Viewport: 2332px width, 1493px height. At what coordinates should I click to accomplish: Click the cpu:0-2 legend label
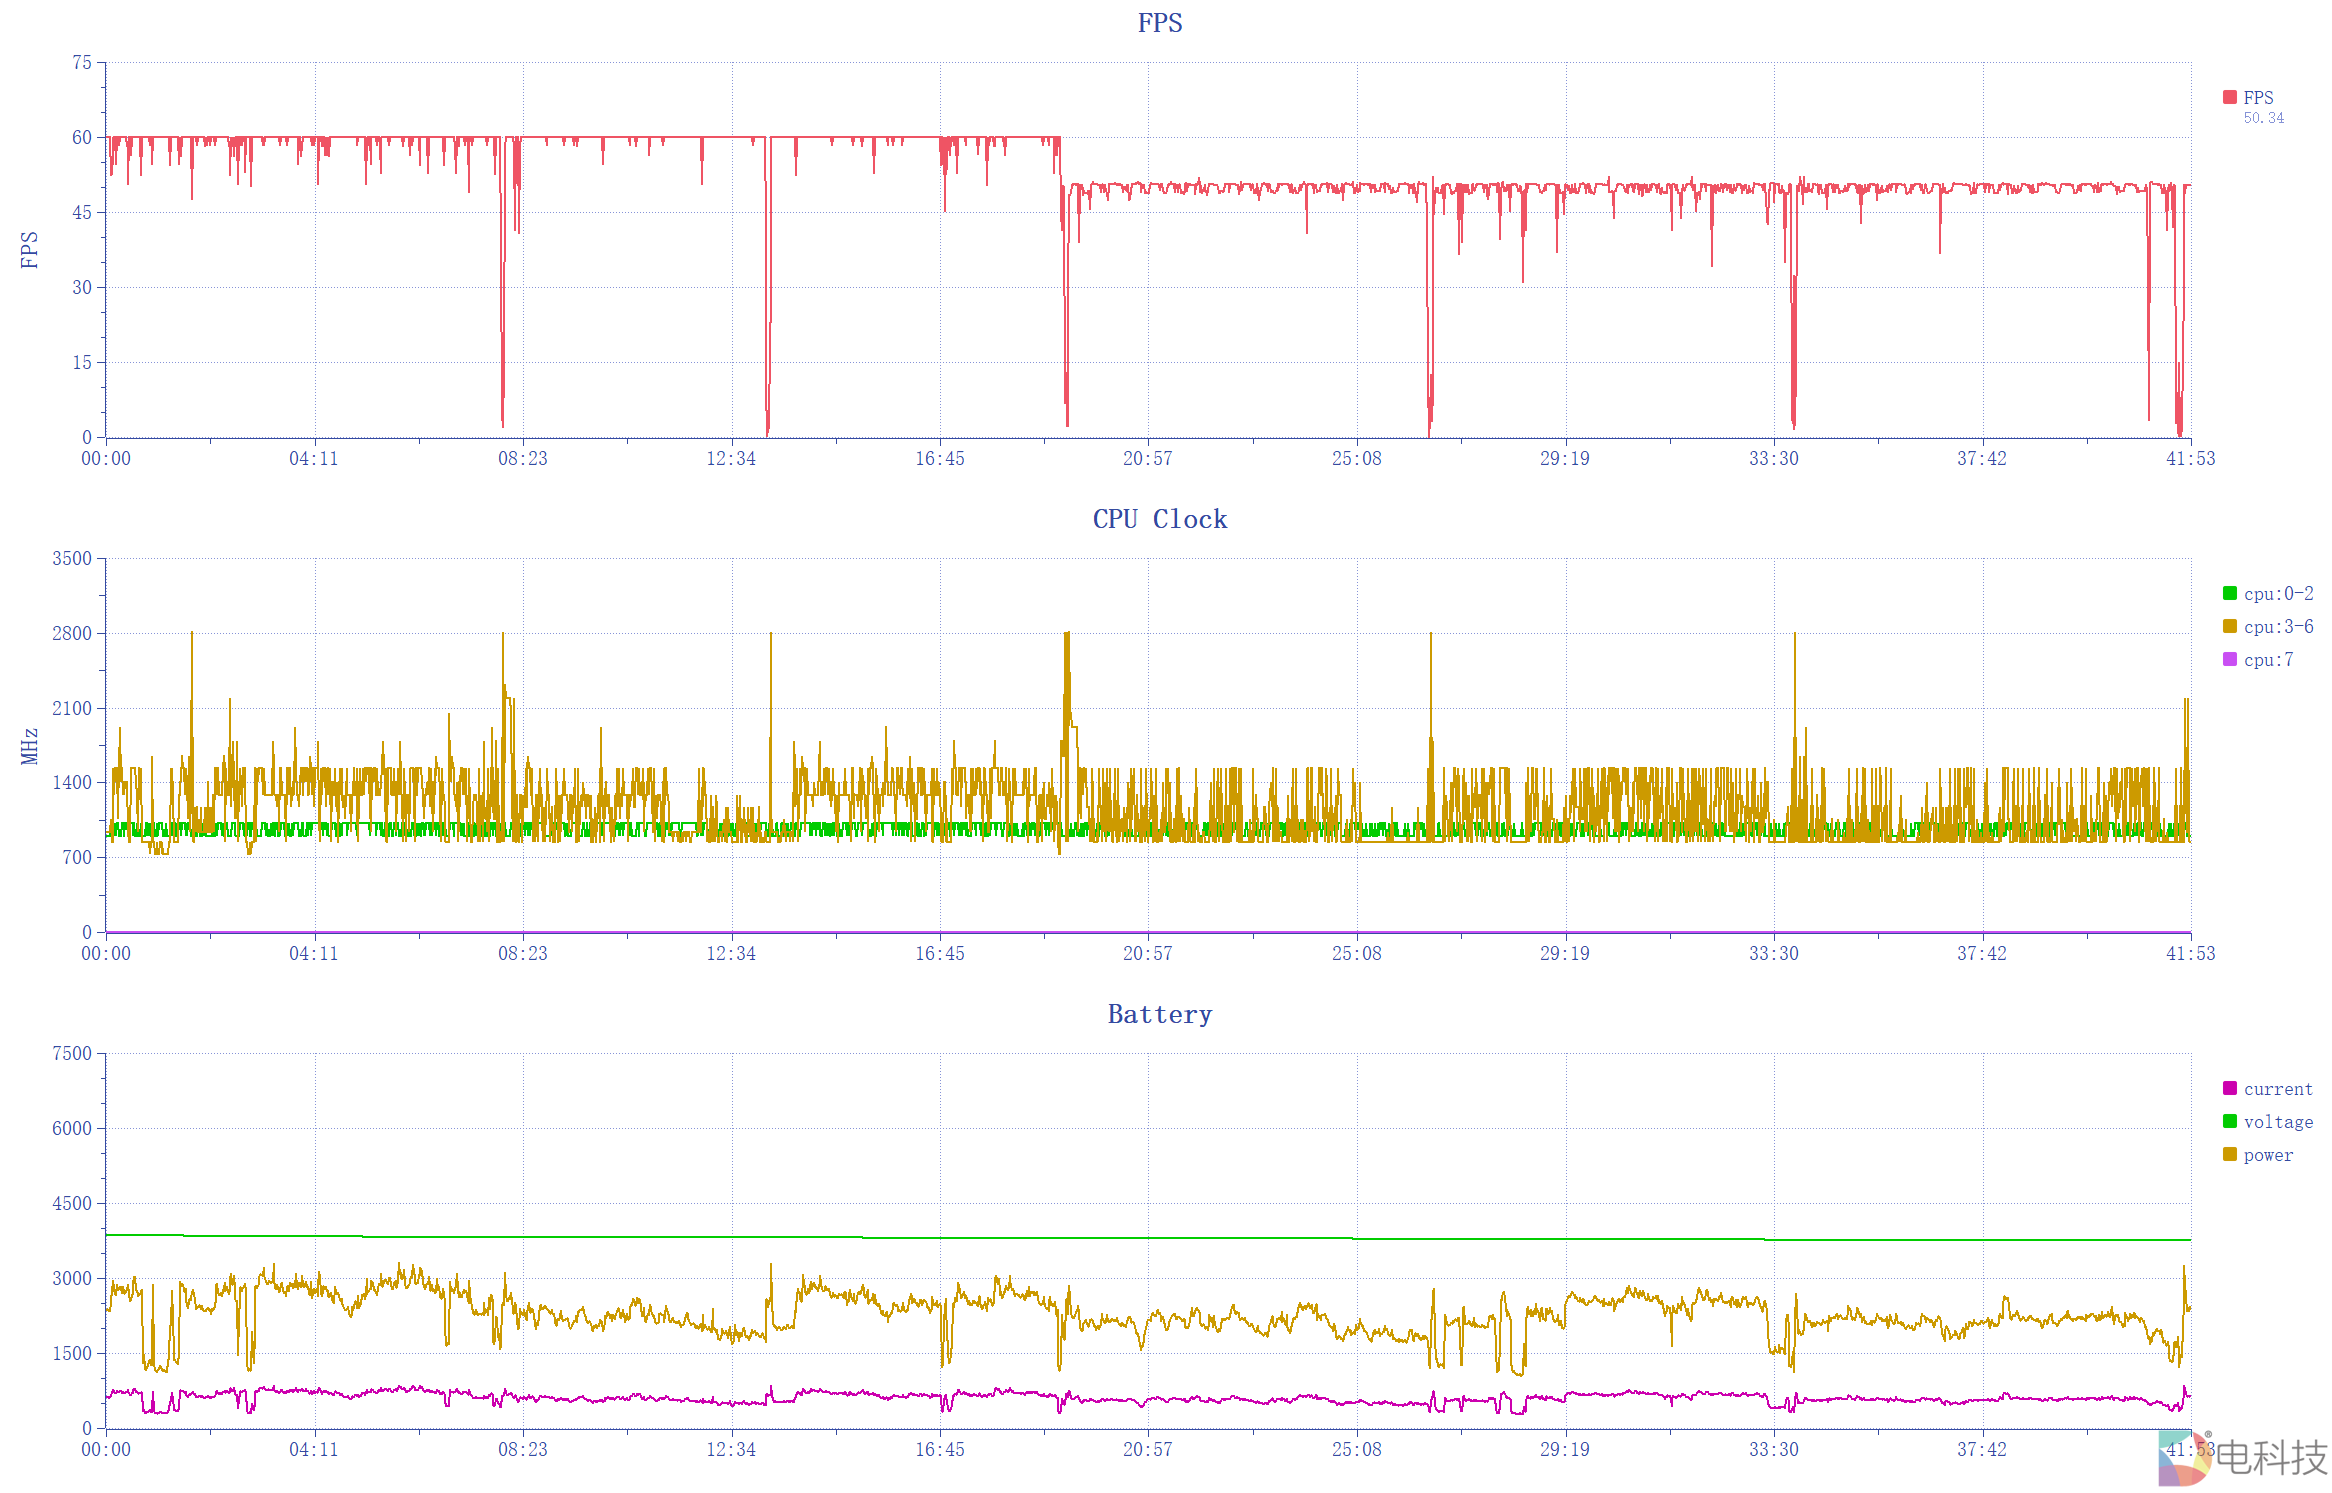(x=2278, y=594)
